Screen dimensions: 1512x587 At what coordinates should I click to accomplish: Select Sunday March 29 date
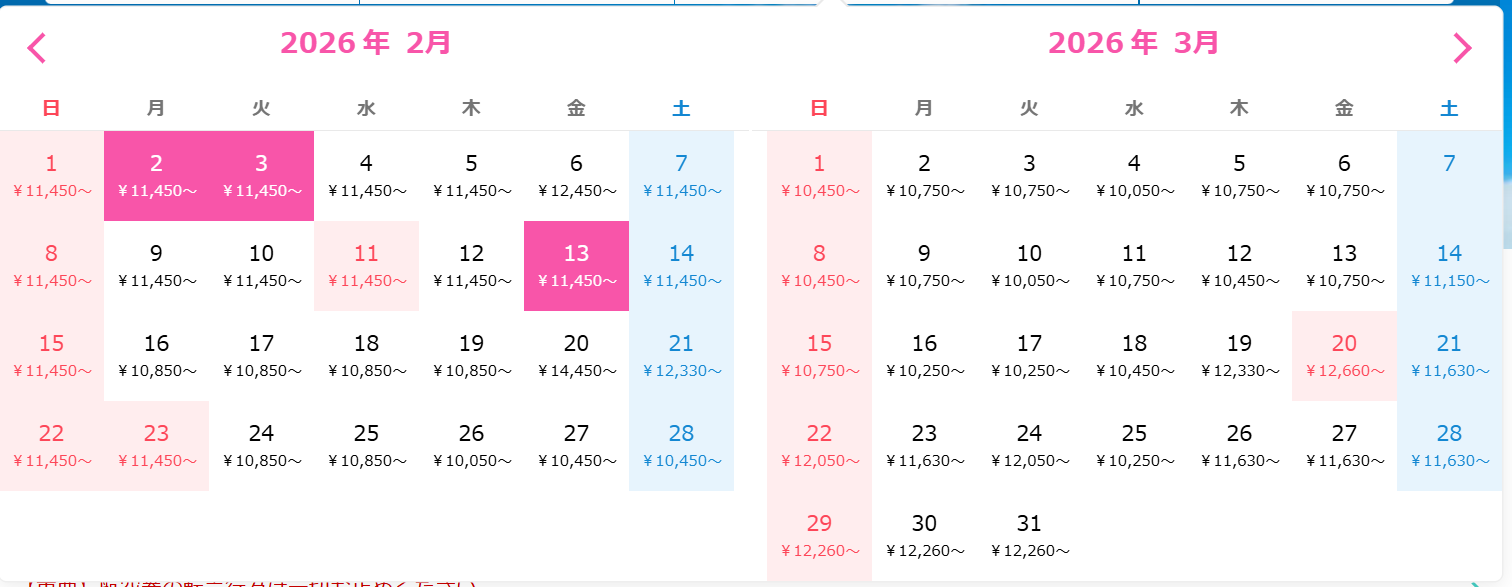click(x=820, y=535)
